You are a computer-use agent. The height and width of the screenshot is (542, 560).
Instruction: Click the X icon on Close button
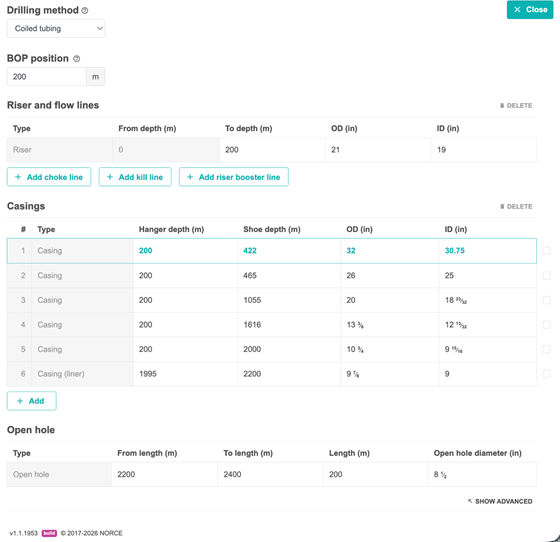517,10
